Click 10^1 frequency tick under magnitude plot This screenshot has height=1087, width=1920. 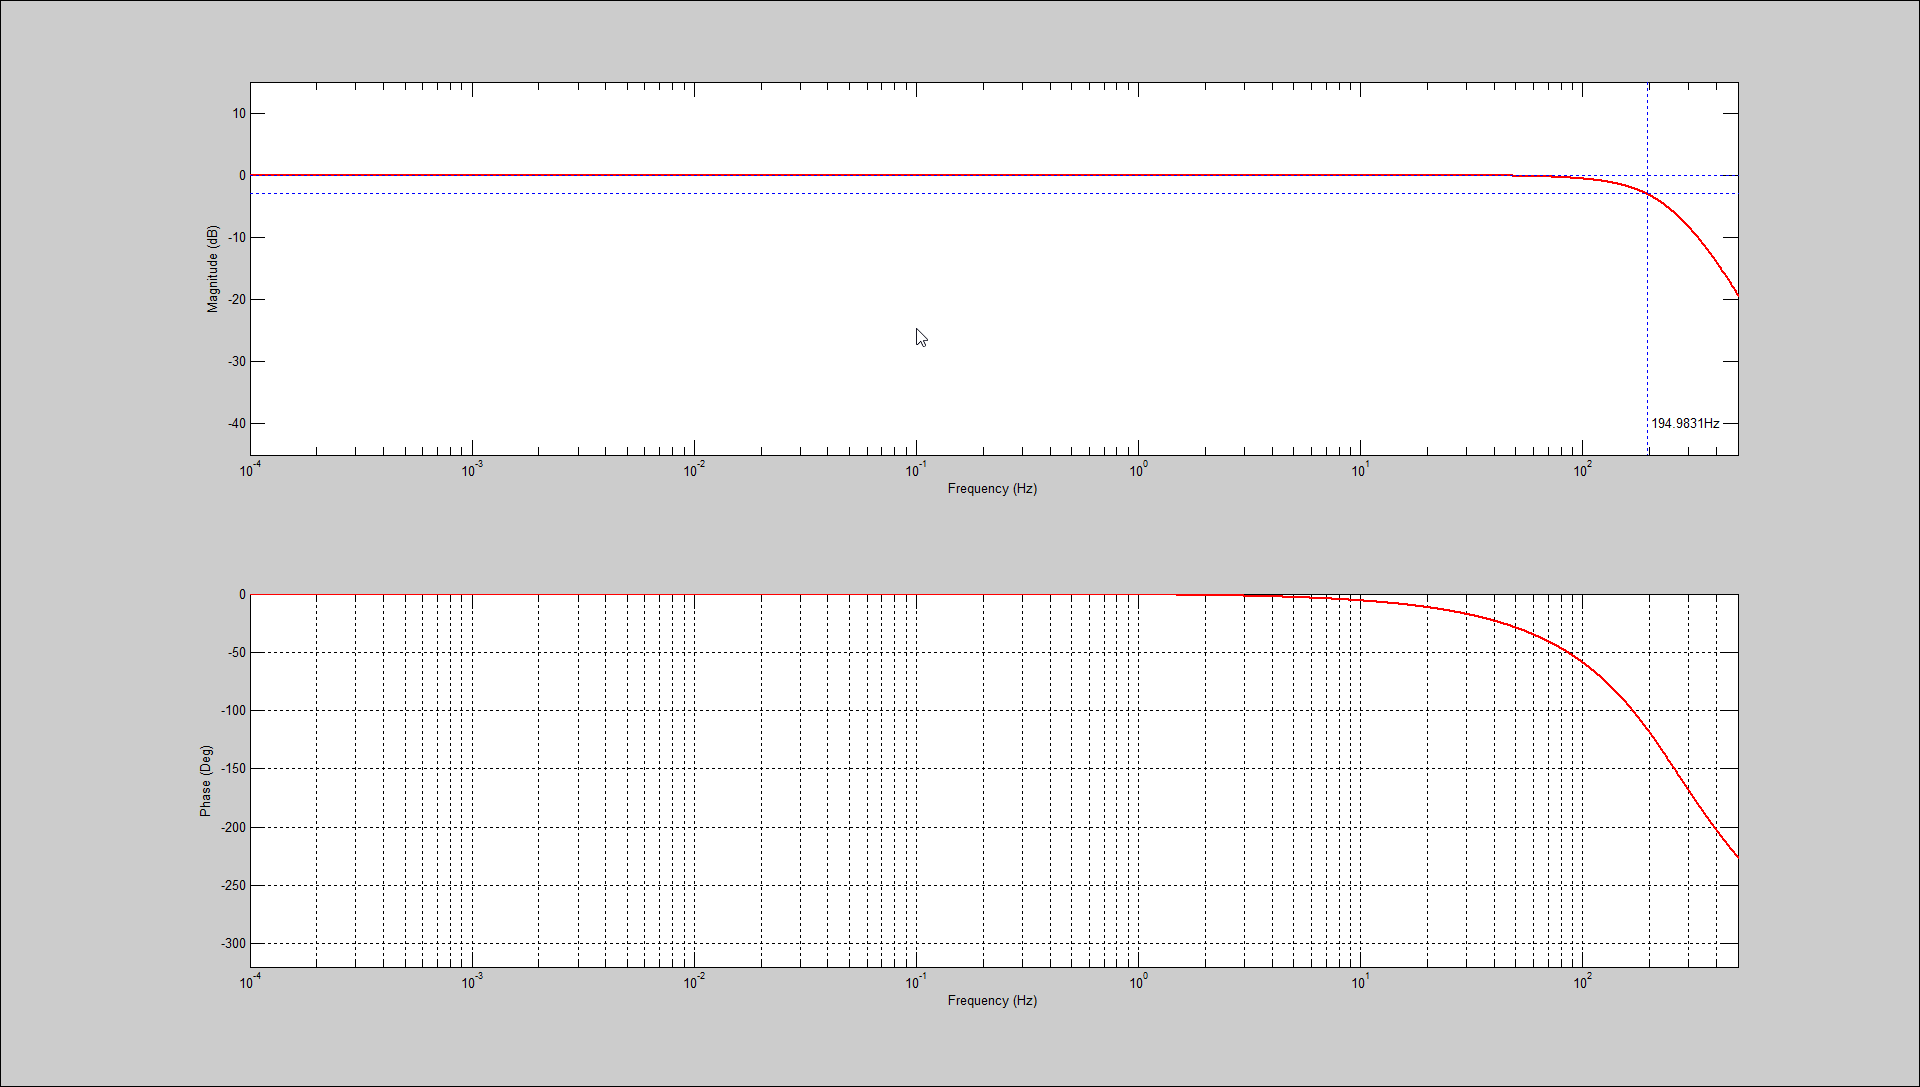(1361, 469)
